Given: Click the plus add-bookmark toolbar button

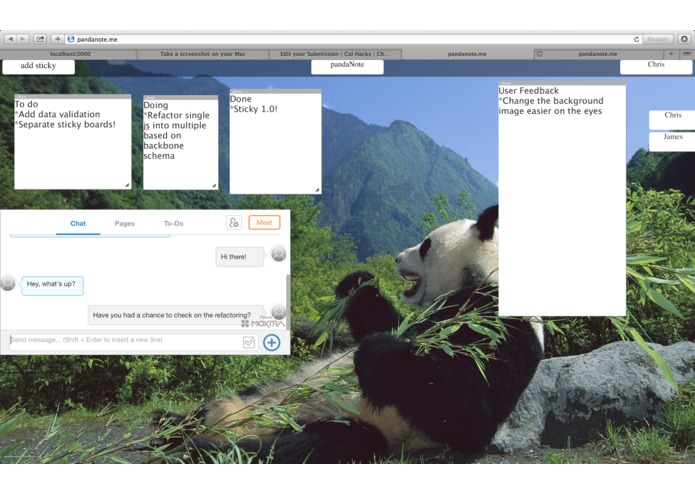Looking at the screenshot, I should pyautogui.click(x=57, y=39).
